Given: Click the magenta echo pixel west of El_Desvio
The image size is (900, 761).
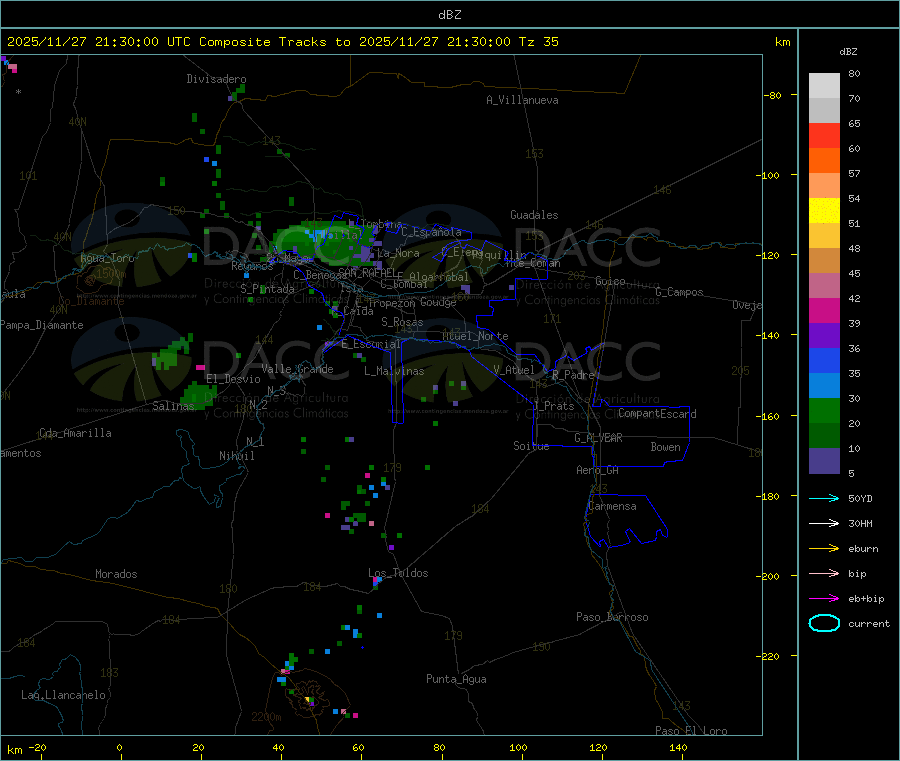Looking at the screenshot, I should tap(200, 367).
